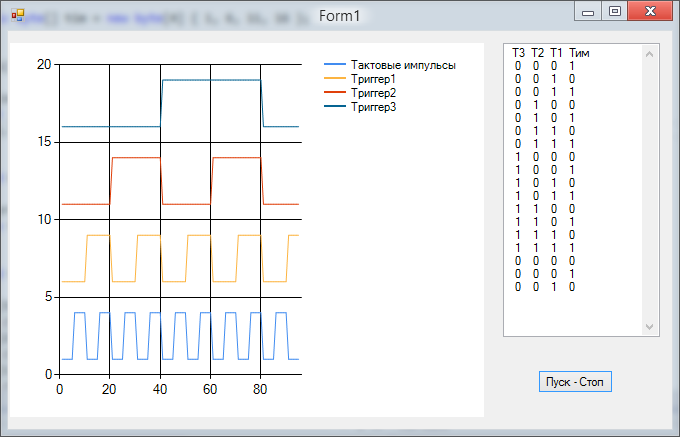The width and height of the screenshot is (680, 437).
Task: Click the Form1 application icon in title bar
Action: click(x=17, y=15)
